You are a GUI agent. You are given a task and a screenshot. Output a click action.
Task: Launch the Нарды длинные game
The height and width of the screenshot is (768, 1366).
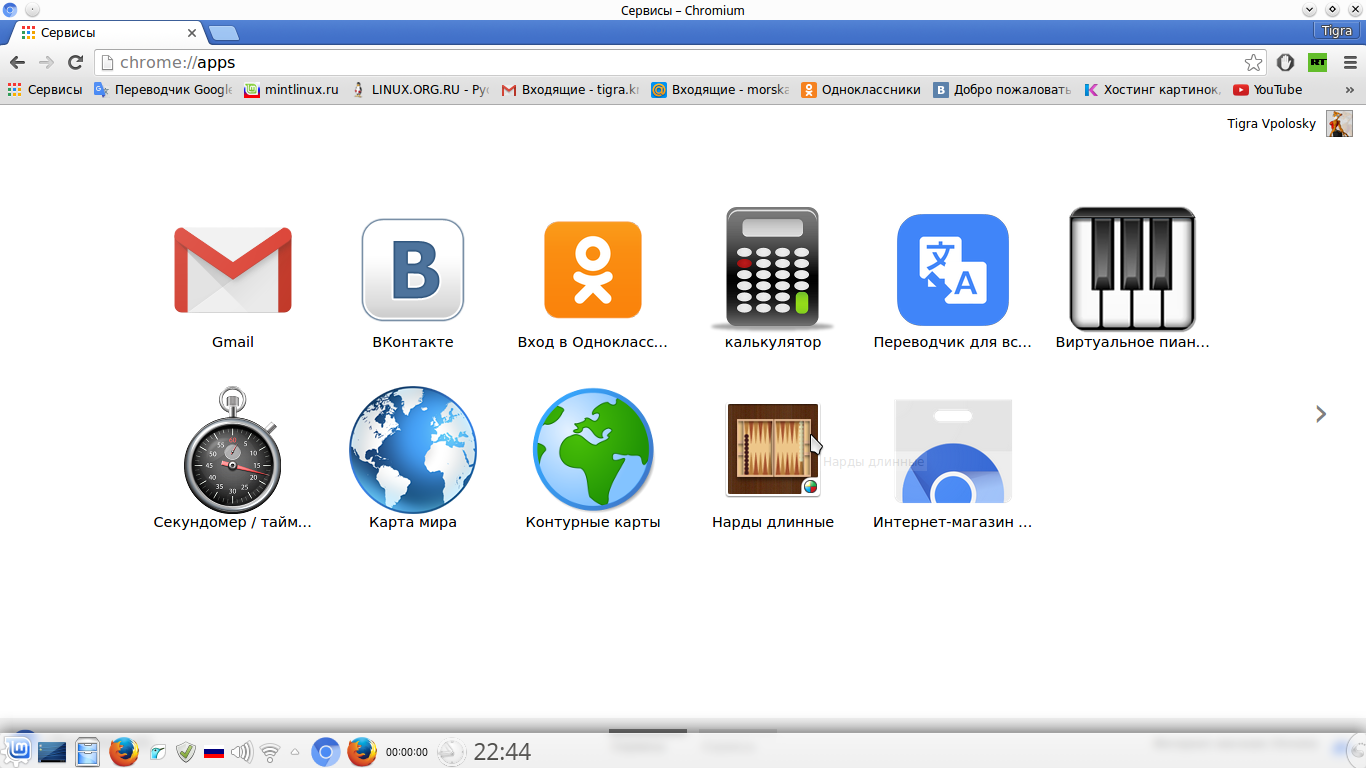click(x=773, y=450)
